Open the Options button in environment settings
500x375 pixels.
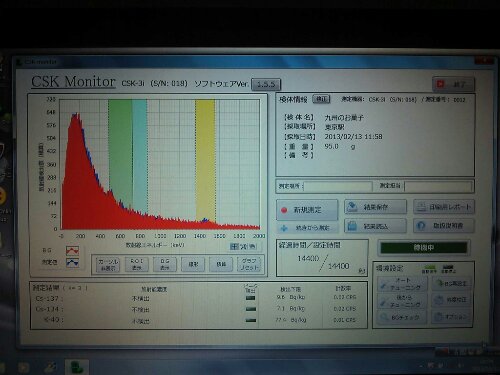452,316
